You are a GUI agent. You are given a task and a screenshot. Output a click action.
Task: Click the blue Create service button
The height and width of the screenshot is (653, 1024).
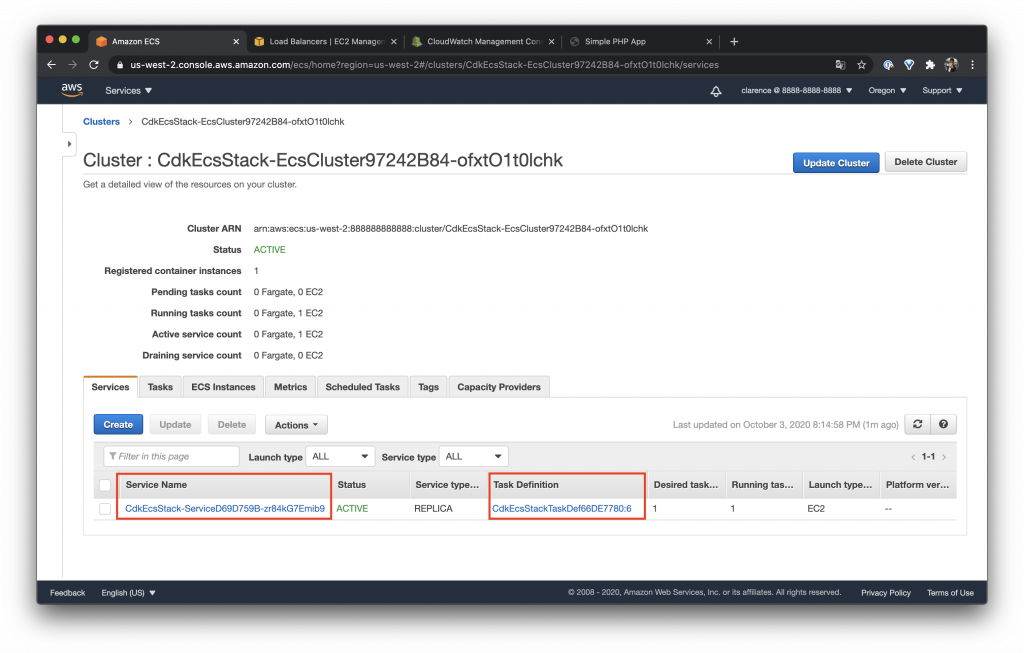point(118,424)
